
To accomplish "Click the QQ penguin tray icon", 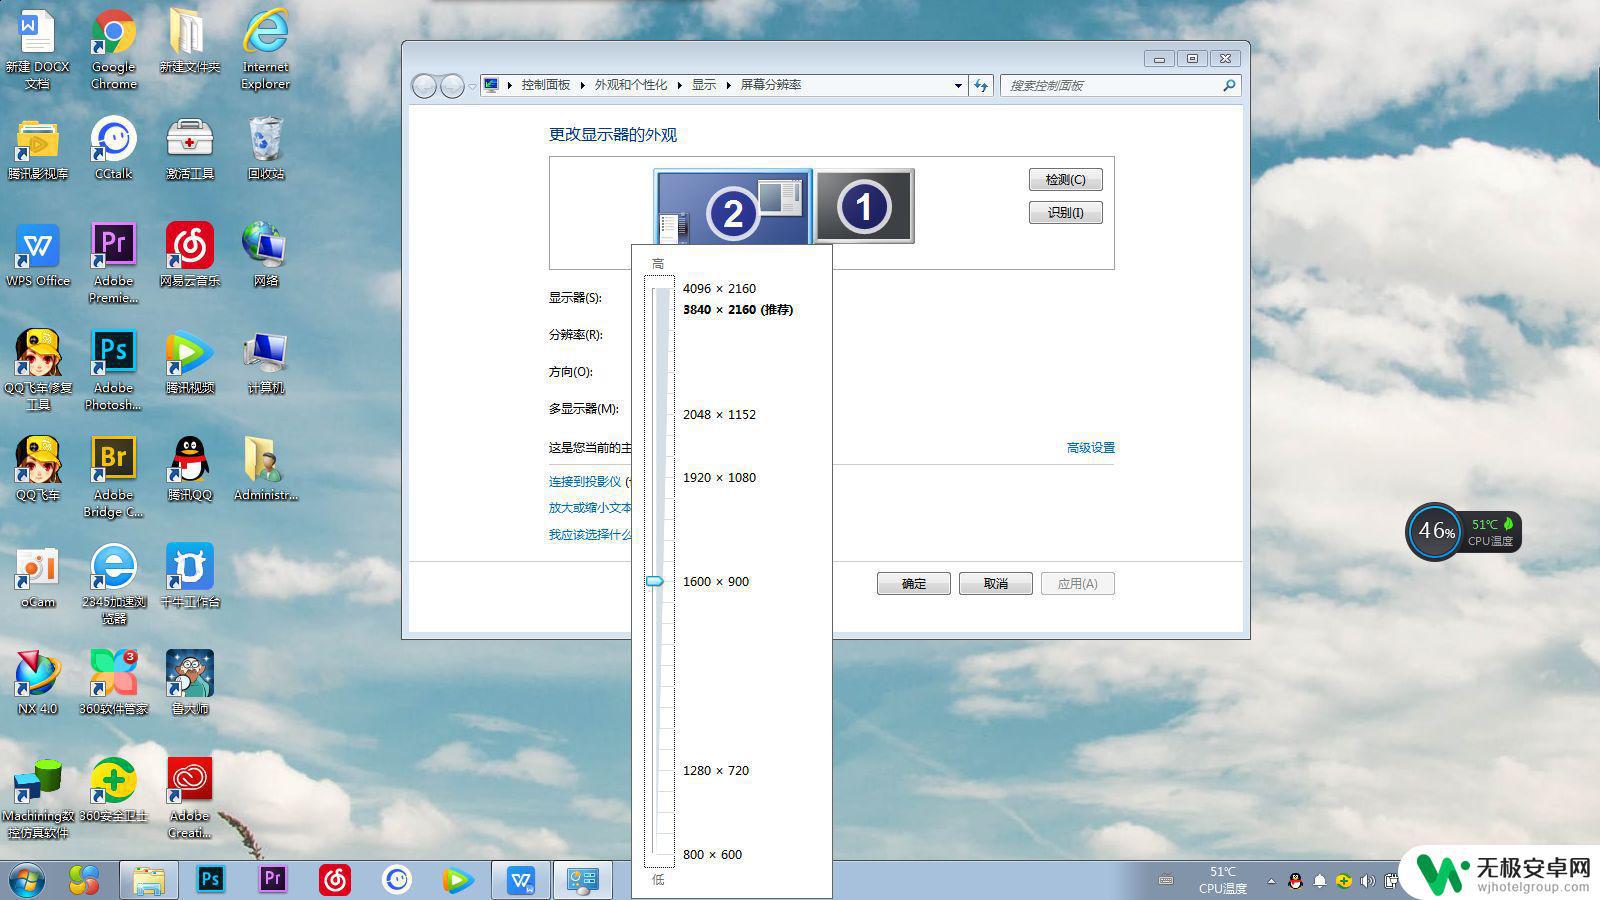I will pos(1295,881).
